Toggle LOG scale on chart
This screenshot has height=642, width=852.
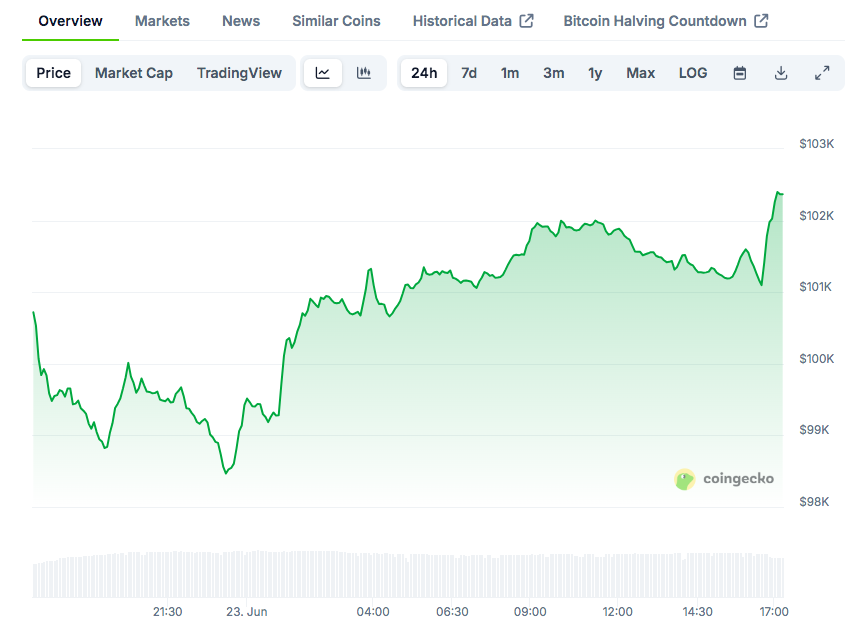693,73
